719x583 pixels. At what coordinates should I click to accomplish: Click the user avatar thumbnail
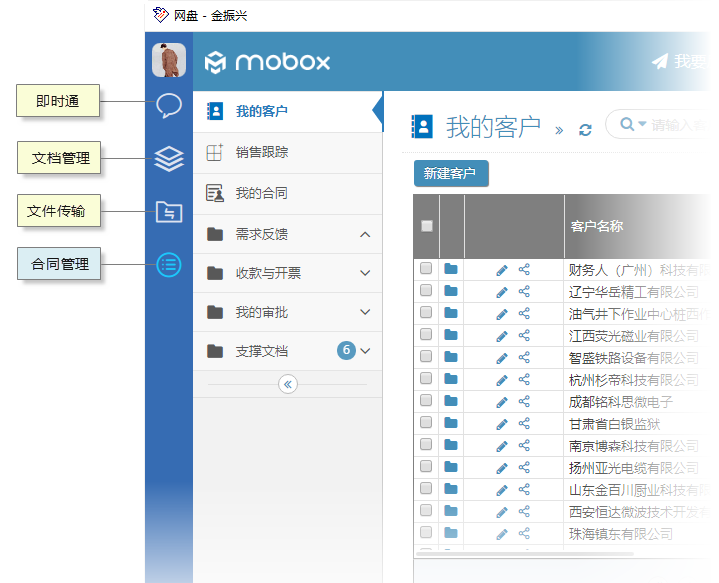(169, 61)
